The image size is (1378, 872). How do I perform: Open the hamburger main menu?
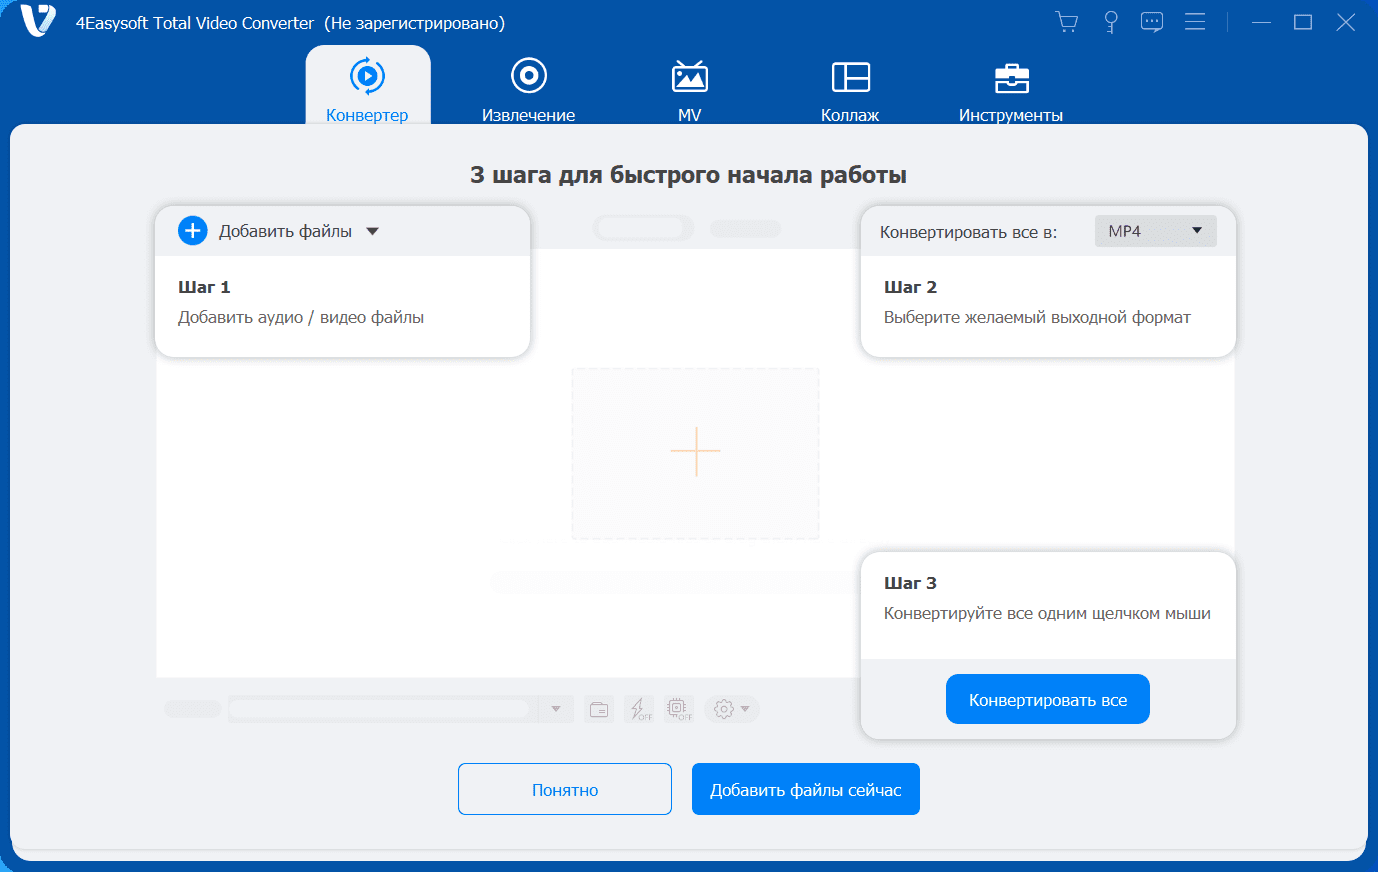point(1195,22)
